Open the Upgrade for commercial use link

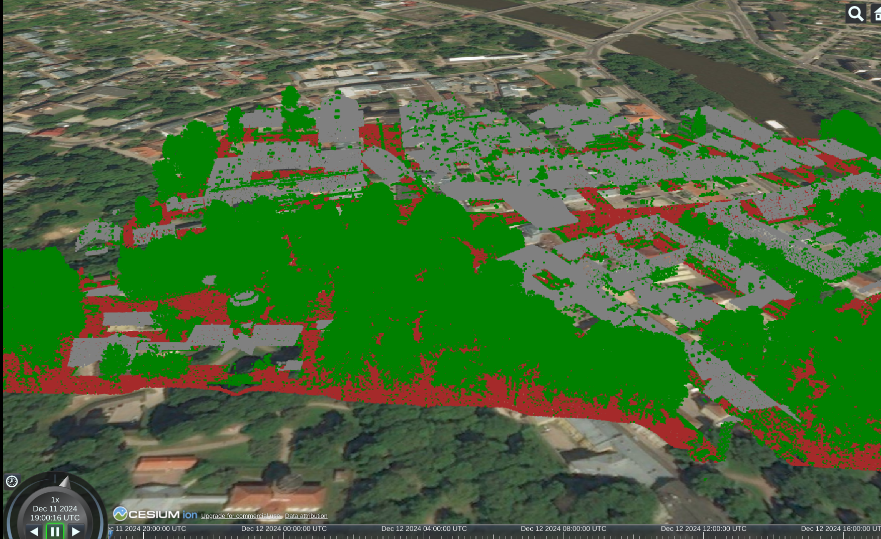click(x=241, y=516)
